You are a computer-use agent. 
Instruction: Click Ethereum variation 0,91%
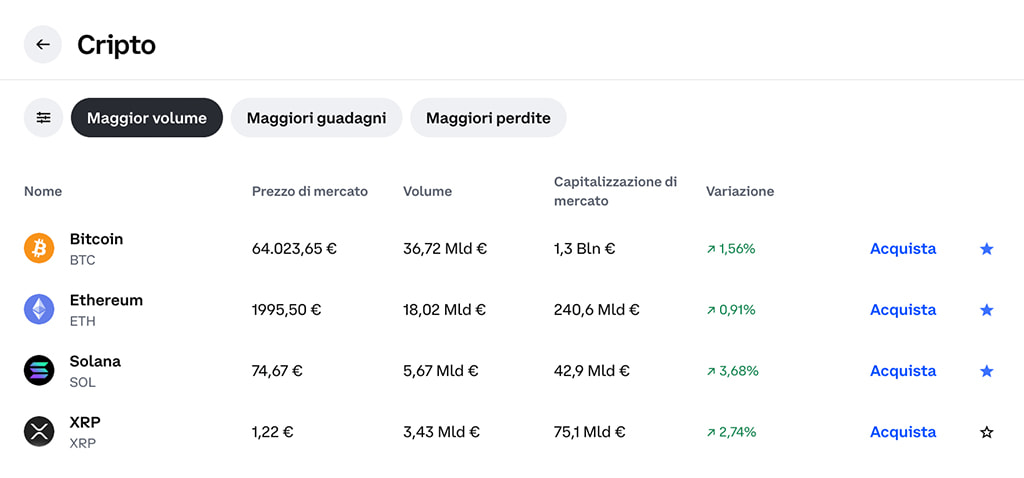pyautogui.click(x=731, y=310)
